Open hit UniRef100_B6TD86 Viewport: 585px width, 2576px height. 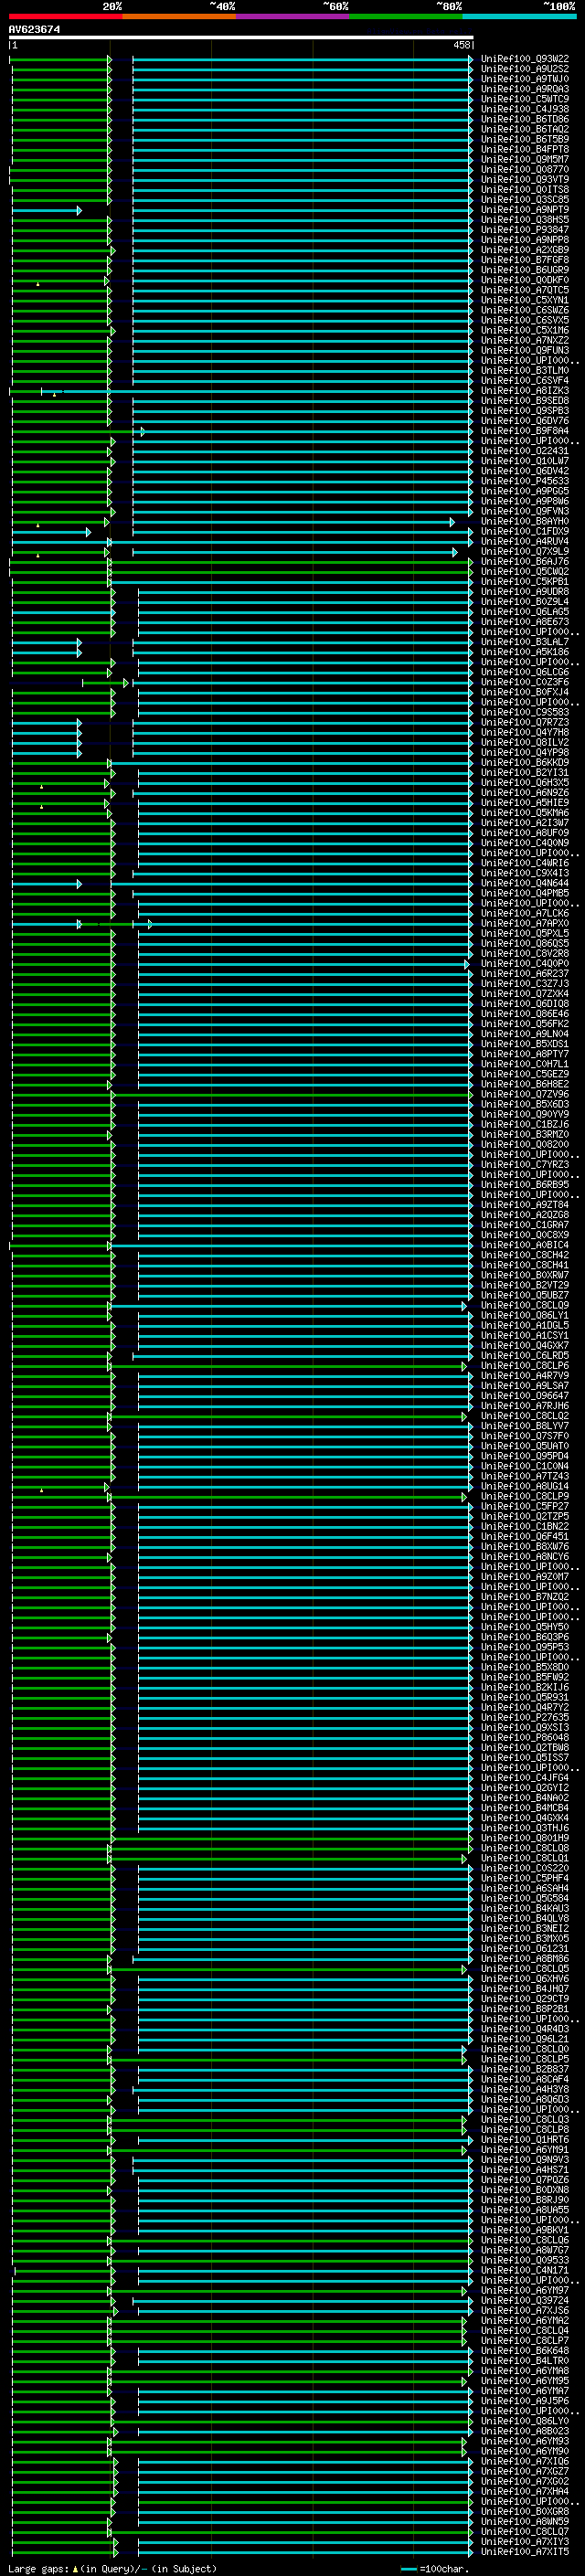click(525, 119)
